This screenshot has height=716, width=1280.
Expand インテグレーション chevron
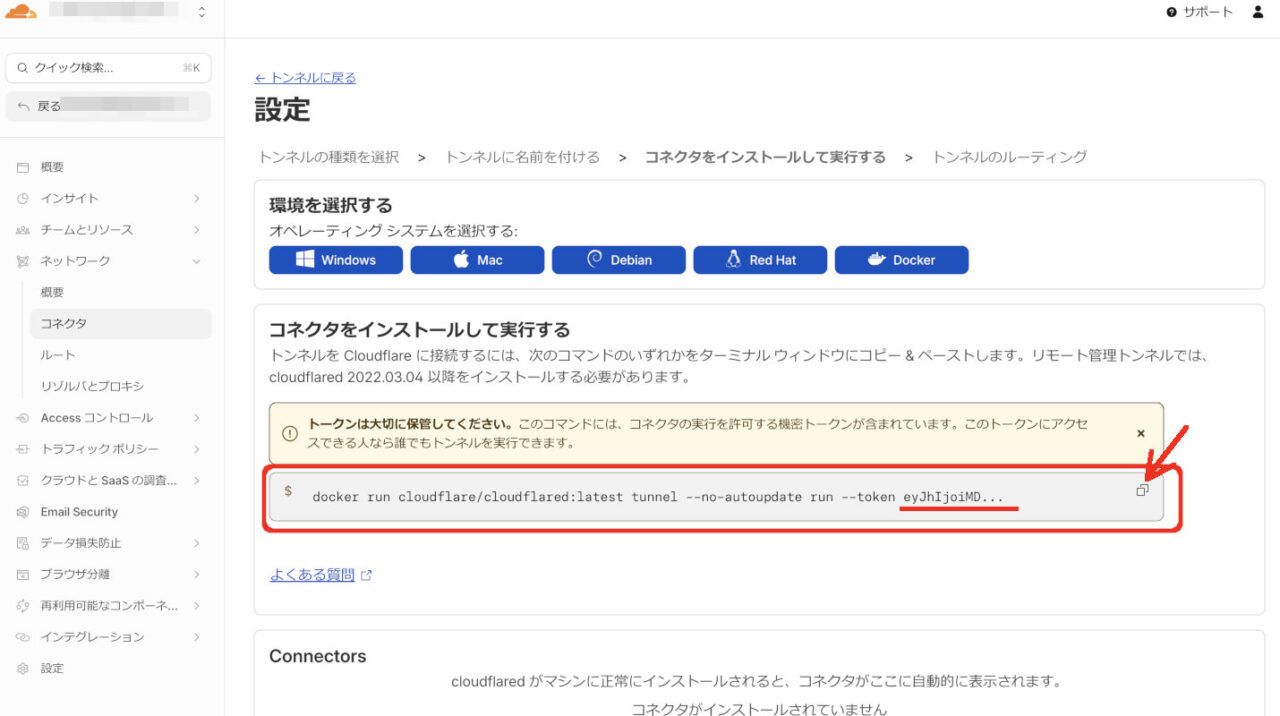coord(196,637)
